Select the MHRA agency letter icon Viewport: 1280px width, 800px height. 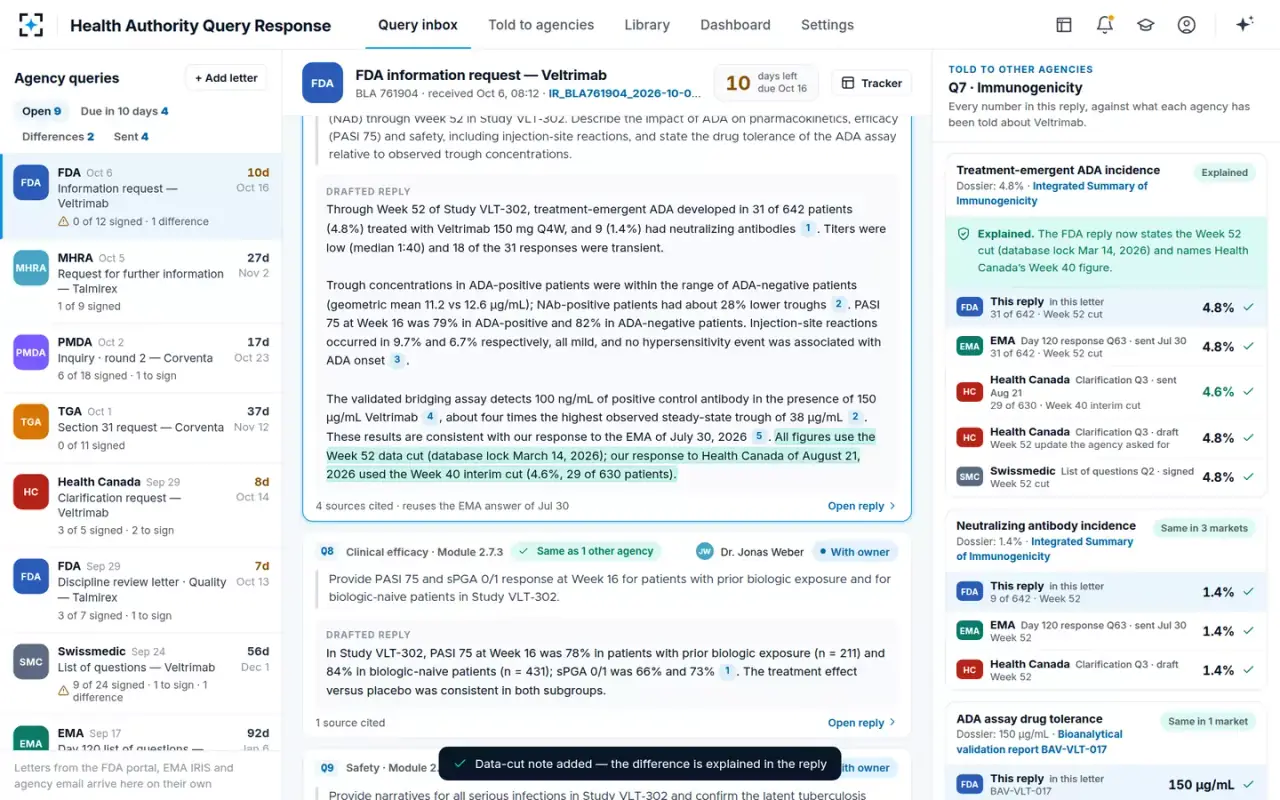(31, 268)
